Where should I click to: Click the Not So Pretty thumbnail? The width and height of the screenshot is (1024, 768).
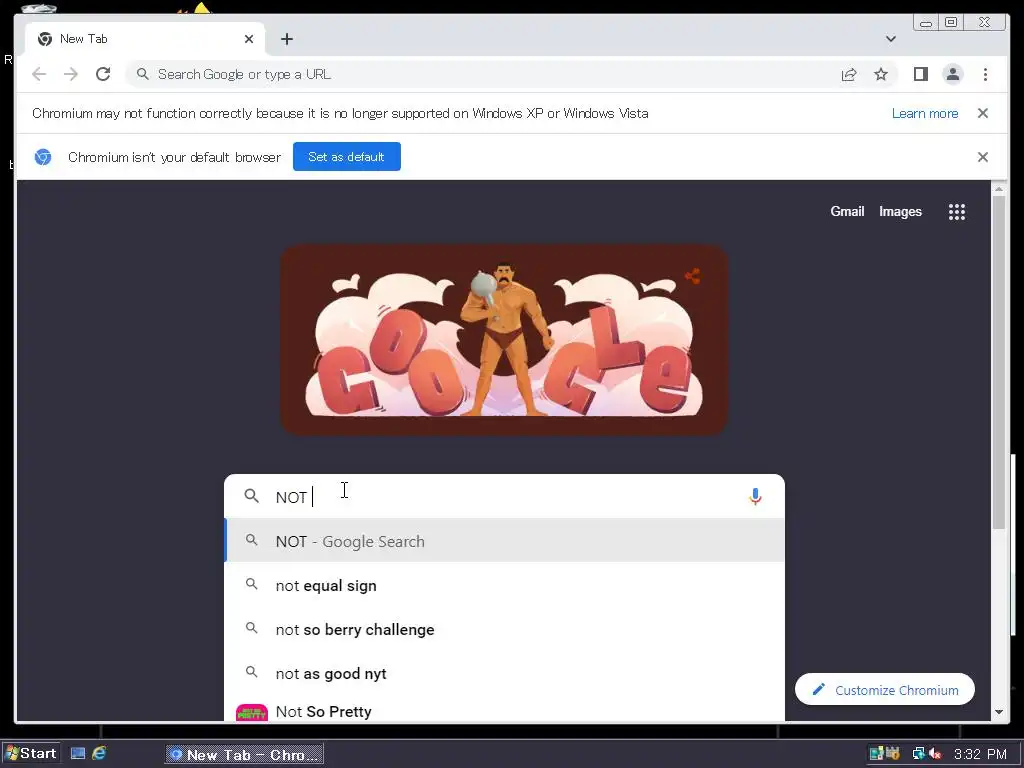251,712
